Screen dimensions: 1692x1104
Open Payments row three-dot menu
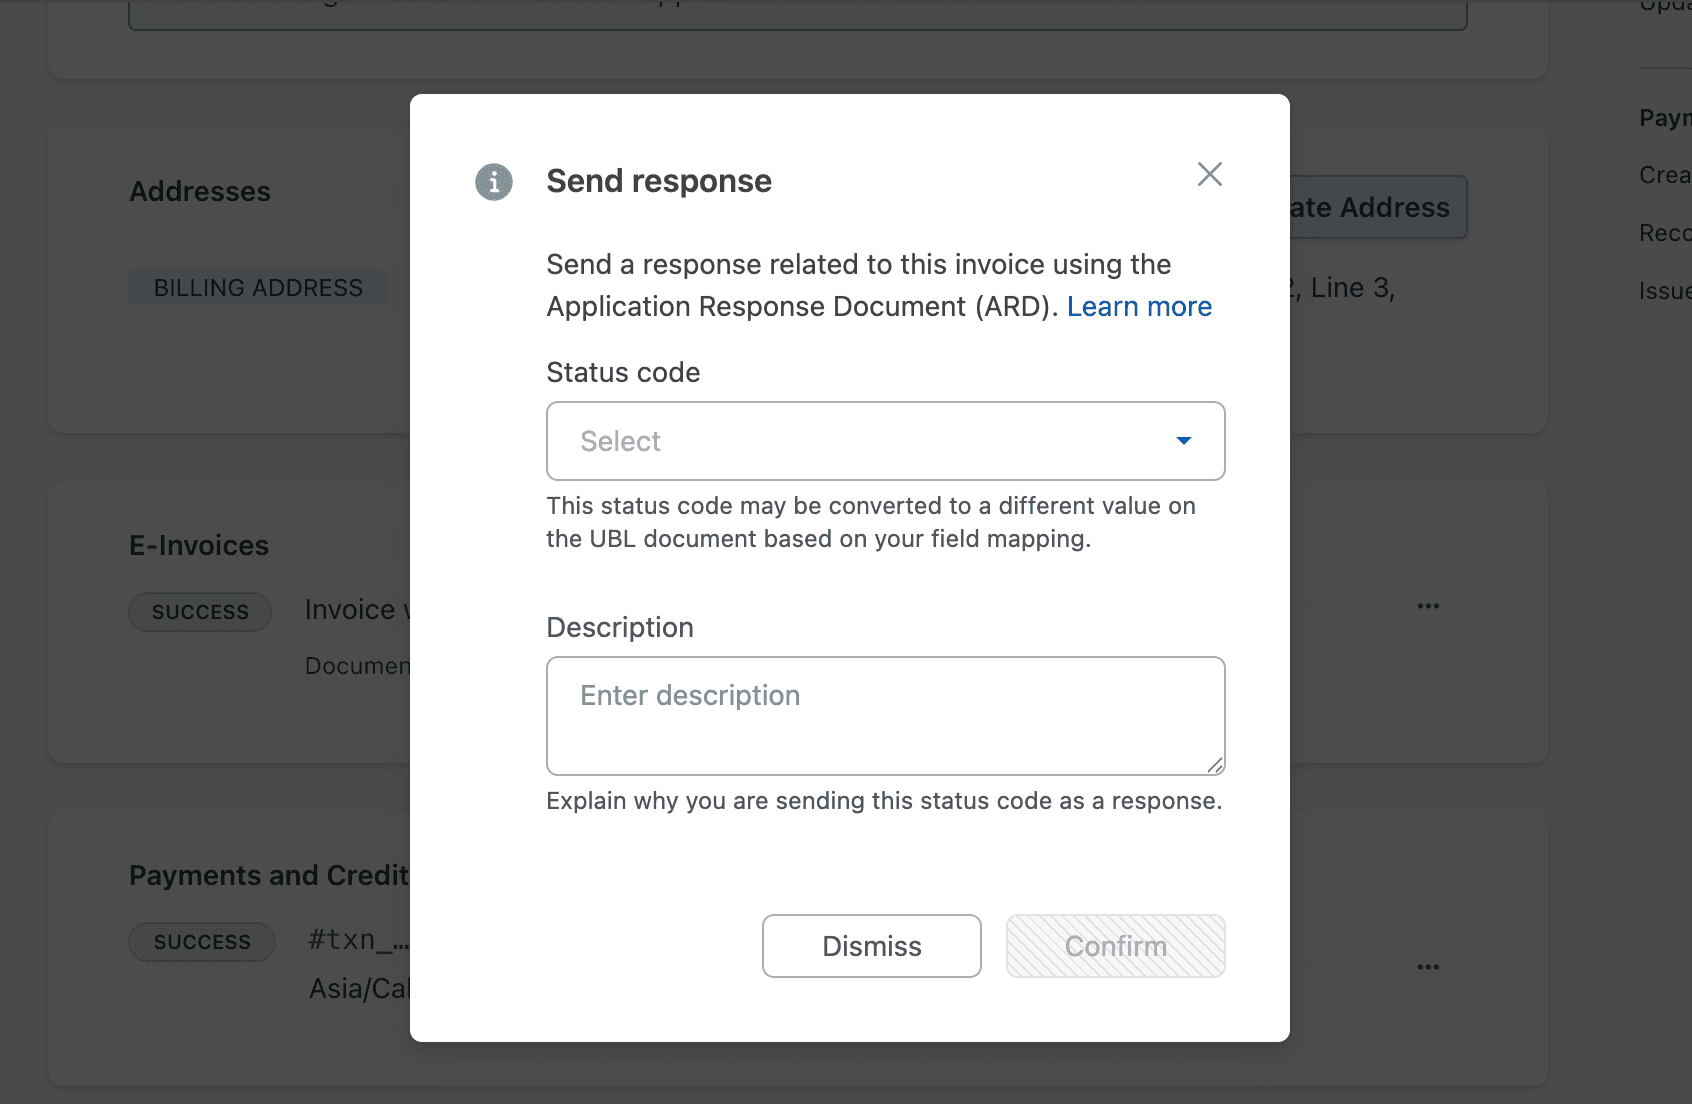pyautogui.click(x=1428, y=967)
